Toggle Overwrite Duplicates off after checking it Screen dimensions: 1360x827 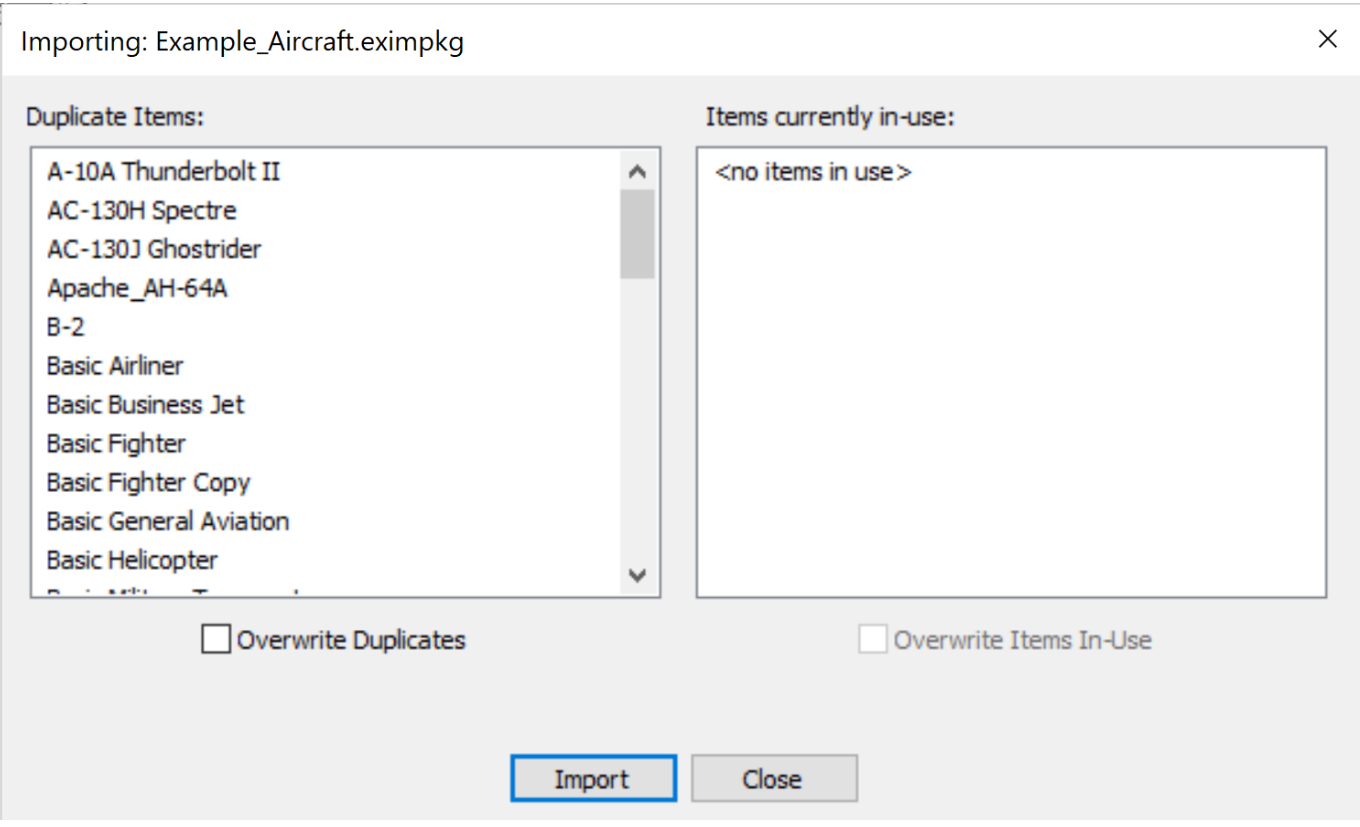[214, 639]
